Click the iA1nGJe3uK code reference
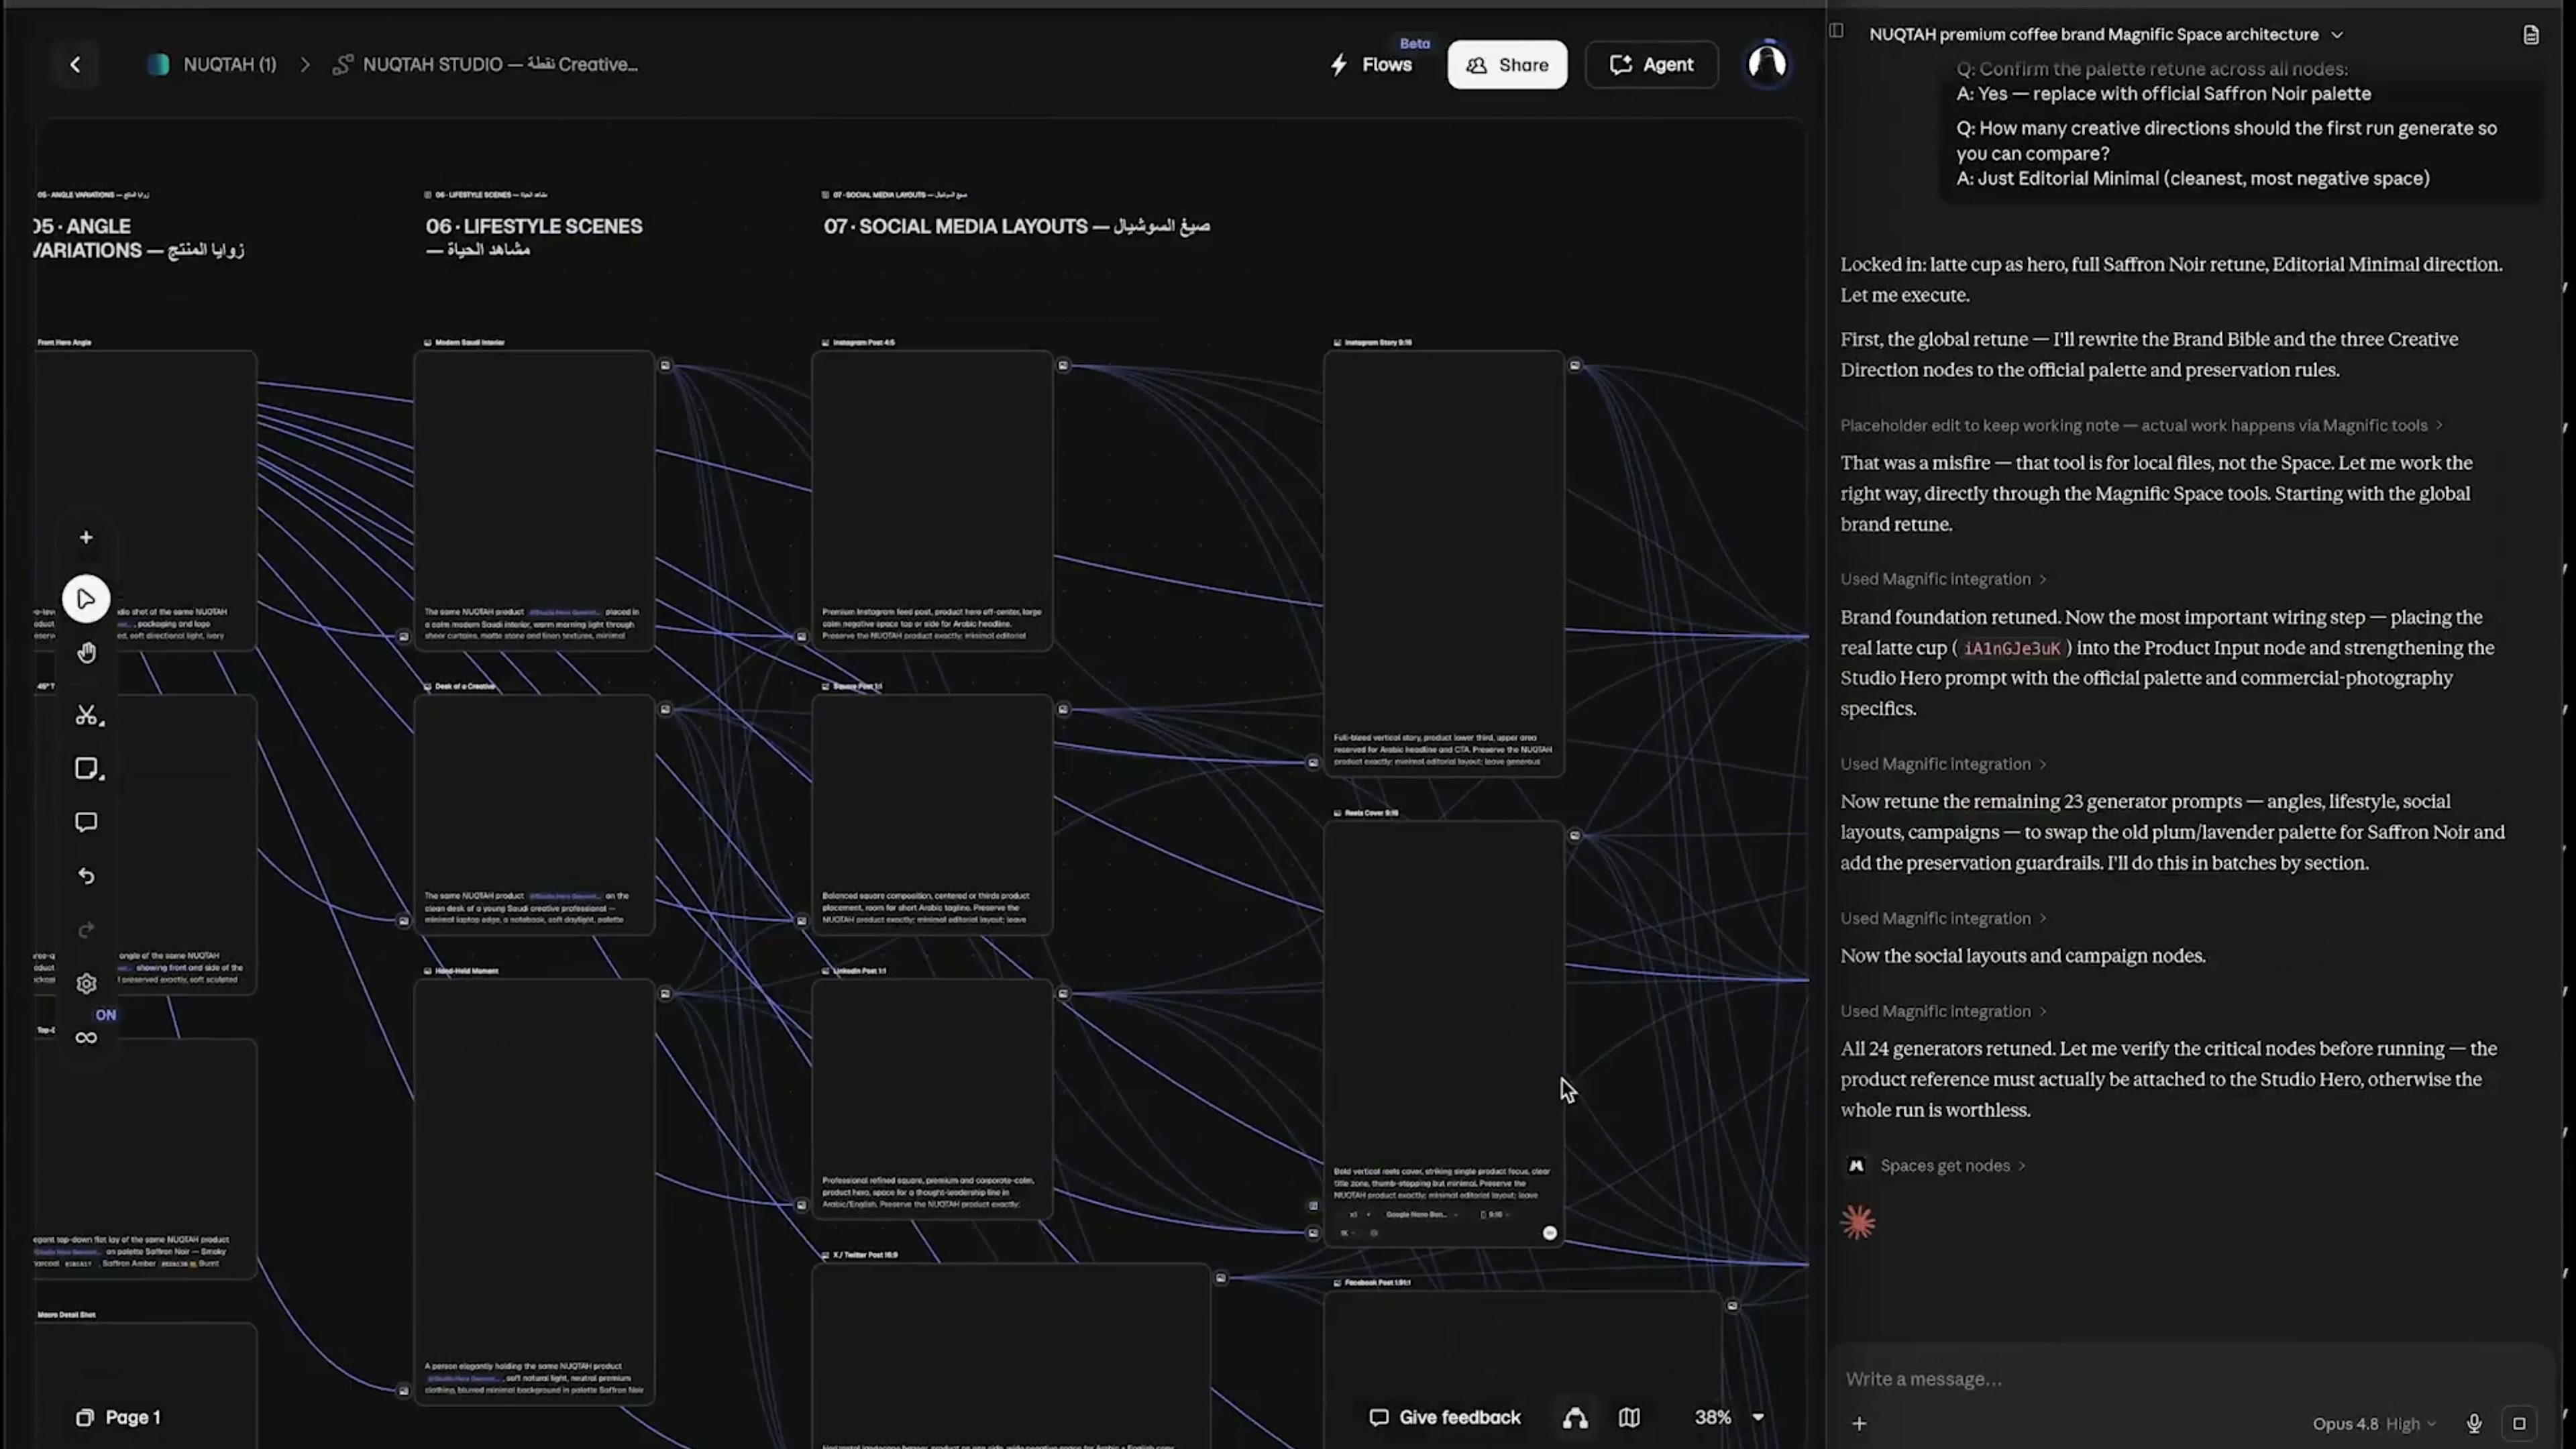The width and height of the screenshot is (2576, 1449). (2012, 648)
